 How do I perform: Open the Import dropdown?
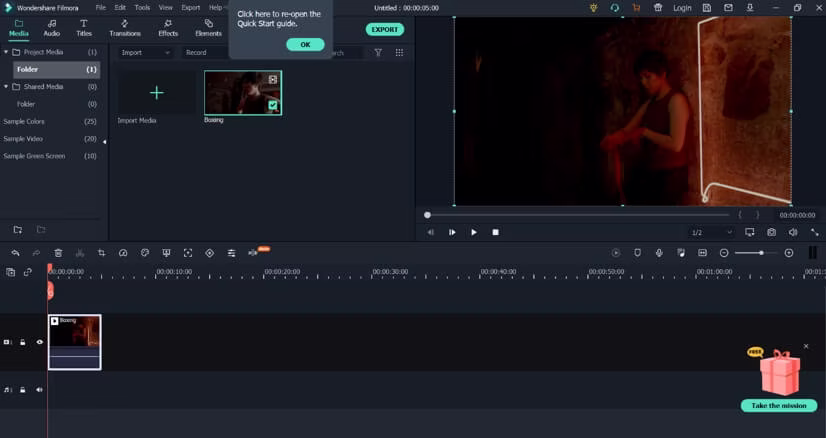[x=145, y=53]
